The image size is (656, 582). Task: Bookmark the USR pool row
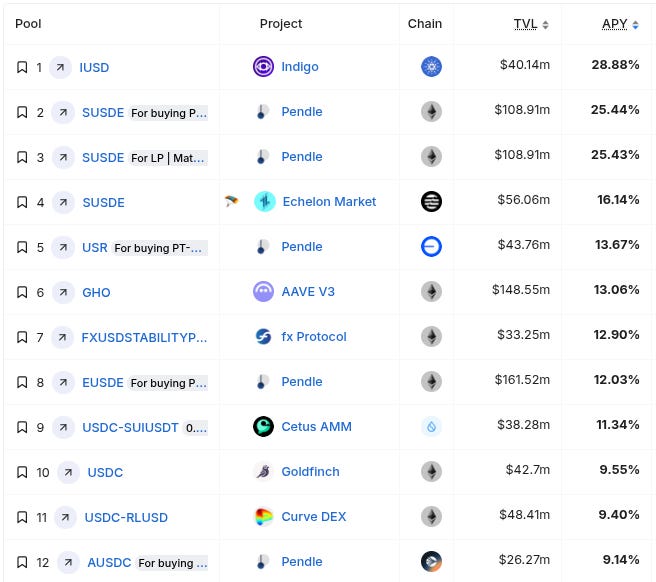(x=22, y=247)
